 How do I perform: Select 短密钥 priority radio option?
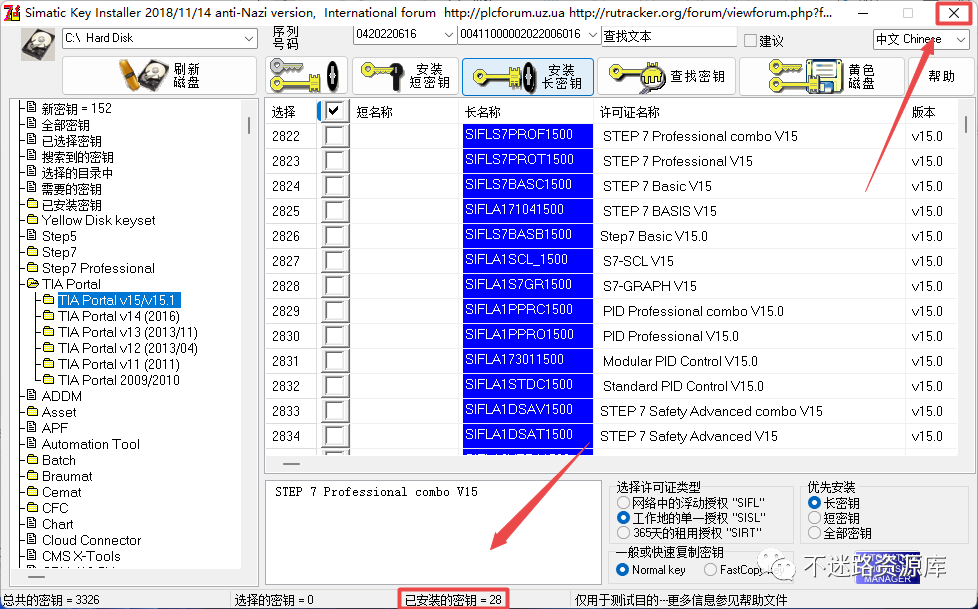tap(814, 518)
